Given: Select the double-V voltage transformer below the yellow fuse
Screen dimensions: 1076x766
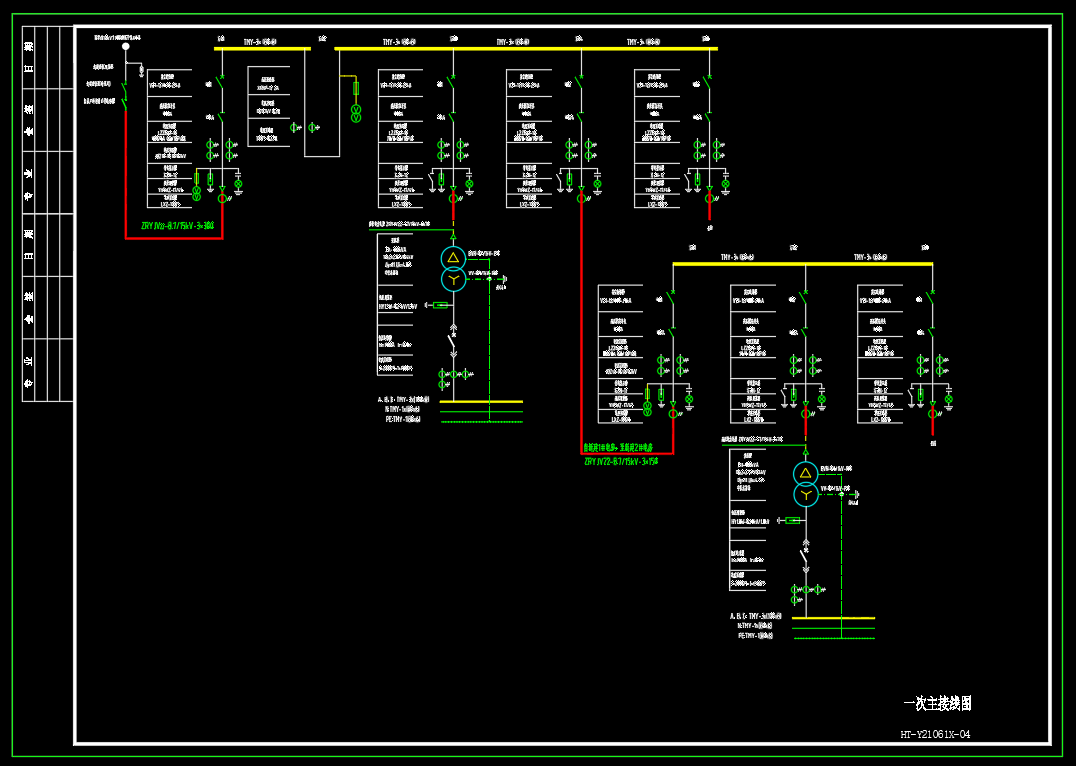Looking at the screenshot, I should point(356,114).
